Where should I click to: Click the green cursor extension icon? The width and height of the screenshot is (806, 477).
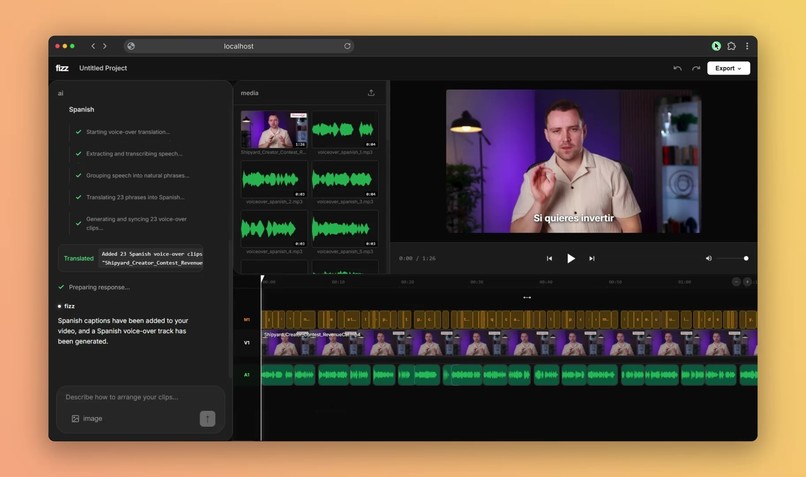(x=716, y=46)
